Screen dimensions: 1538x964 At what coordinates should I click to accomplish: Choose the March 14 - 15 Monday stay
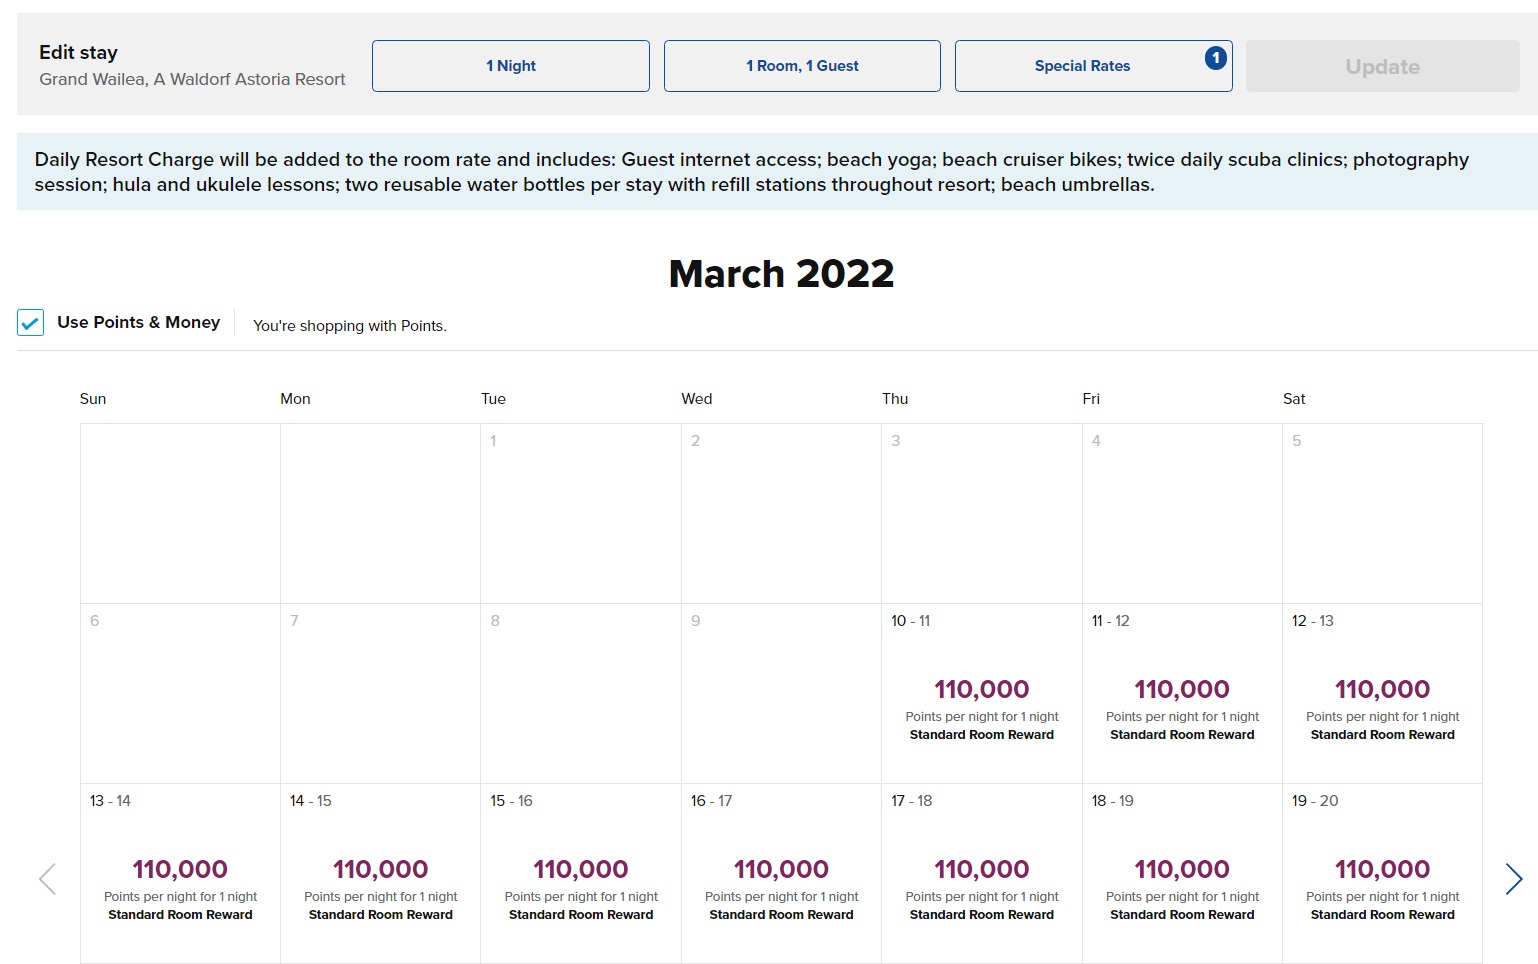click(x=380, y=874)
